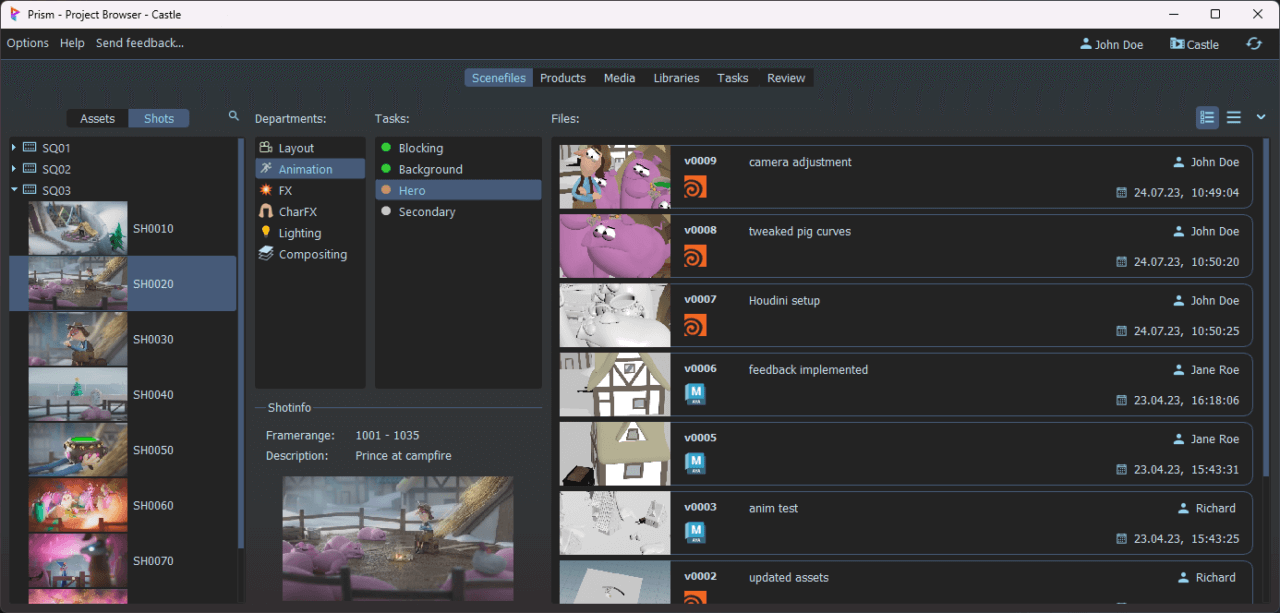
Task: Switch to the compact list view
Action: tap(1234, 117)
